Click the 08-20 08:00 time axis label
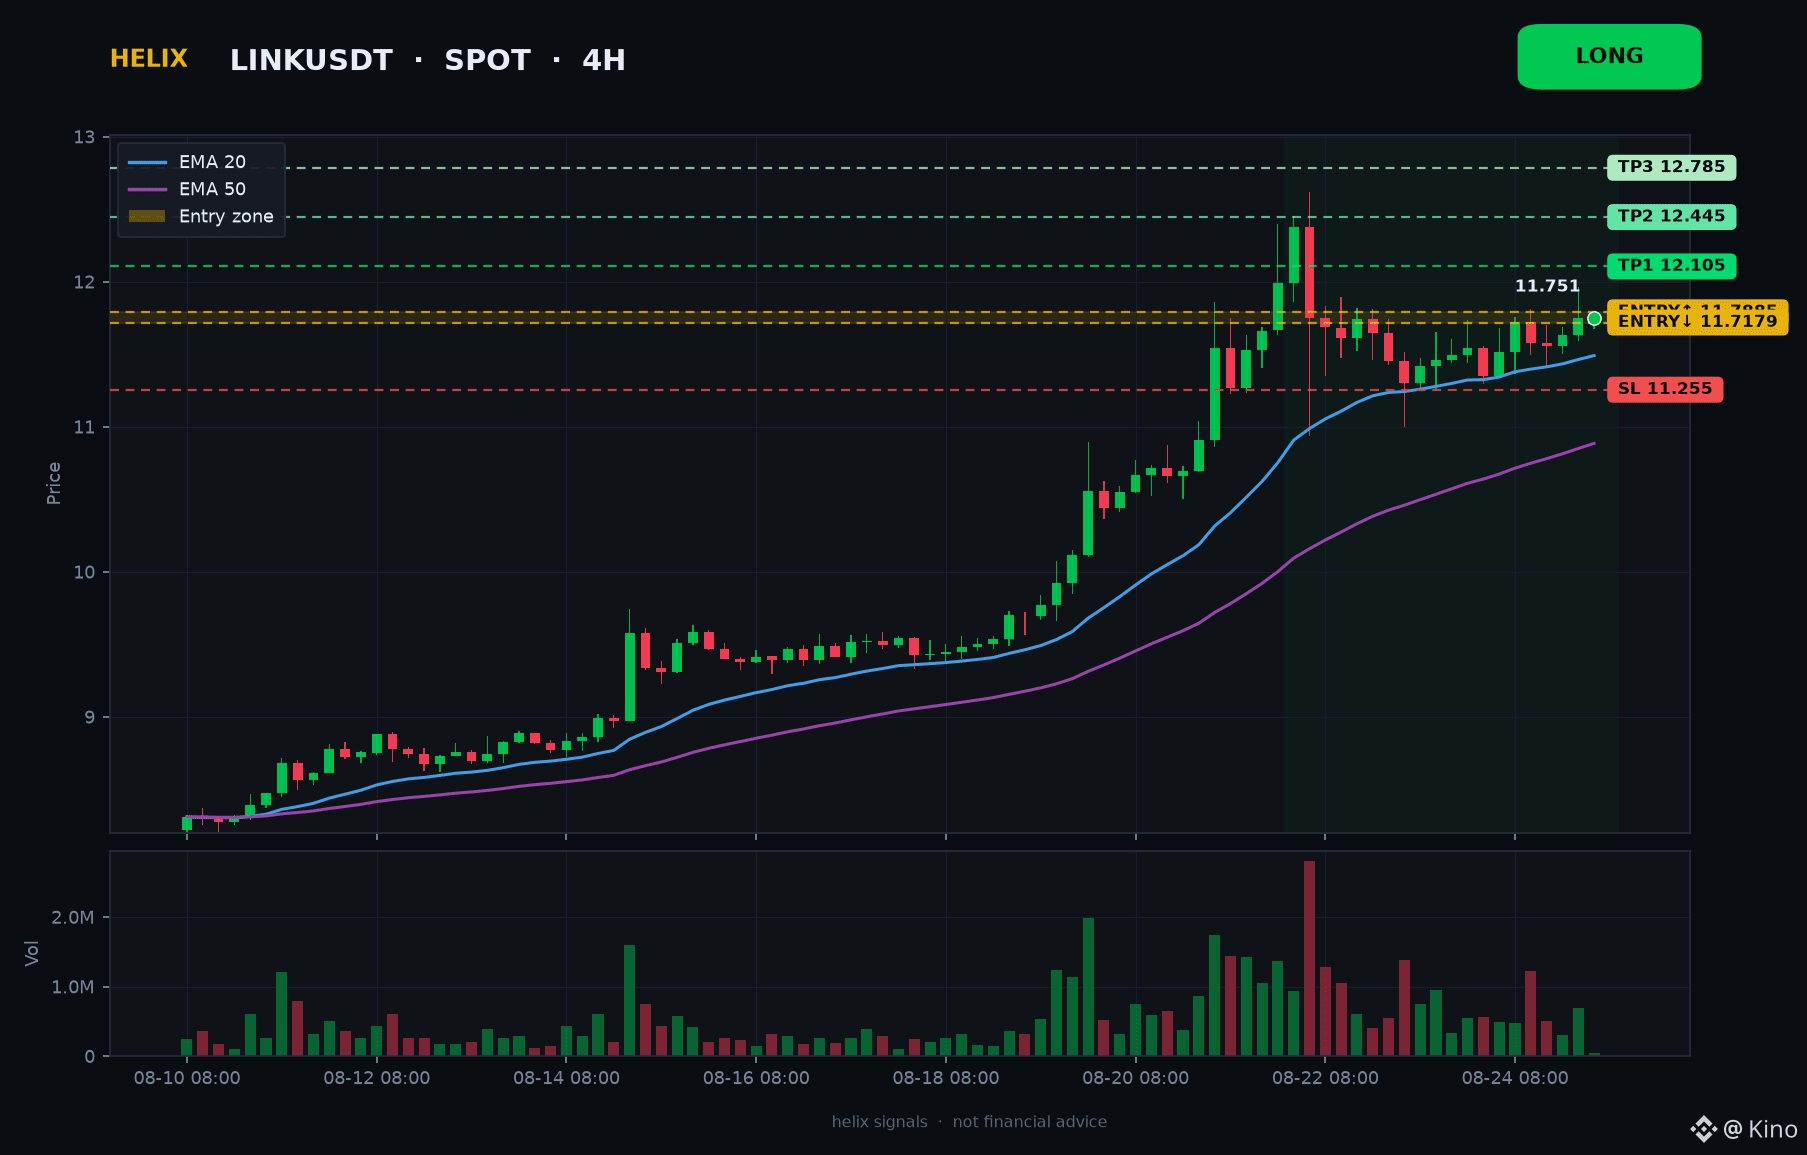 click(1136, 1078)
